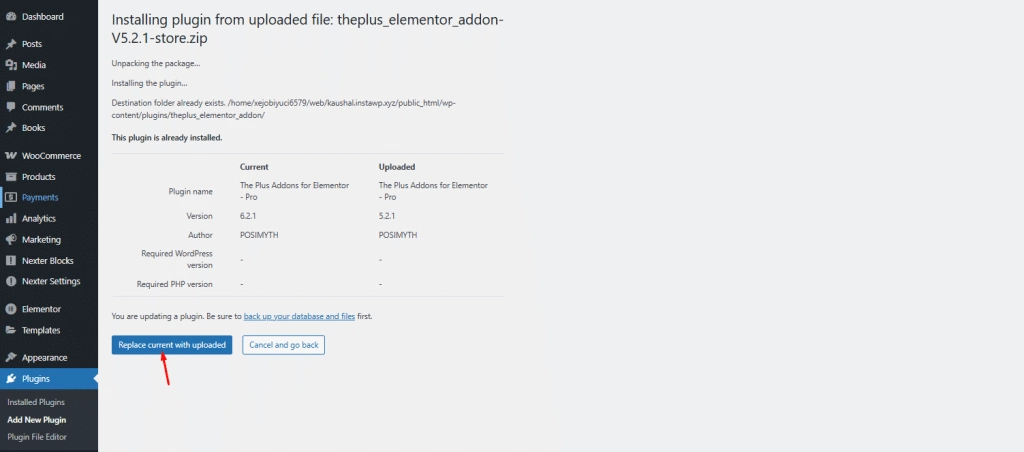
Task: Click the Templates folder icon
Action: click(11, 330)
